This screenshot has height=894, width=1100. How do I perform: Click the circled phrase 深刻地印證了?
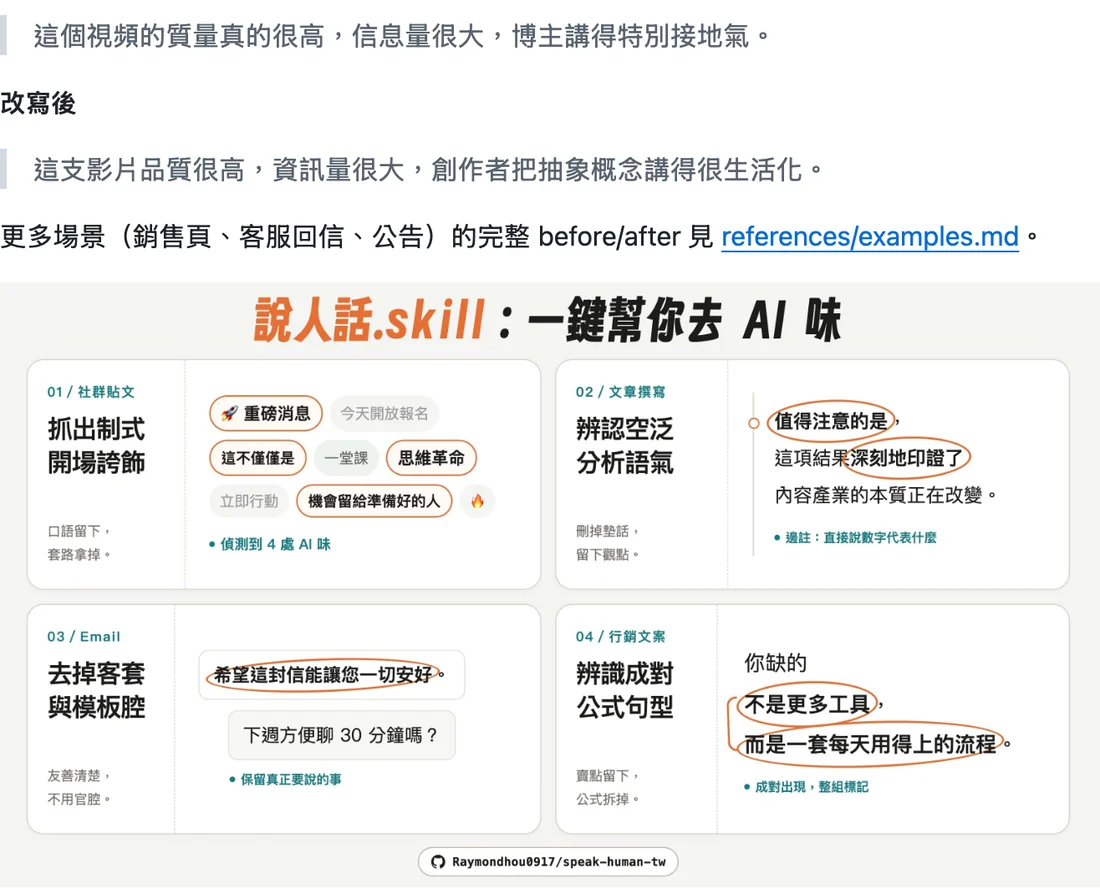[906, 458]
